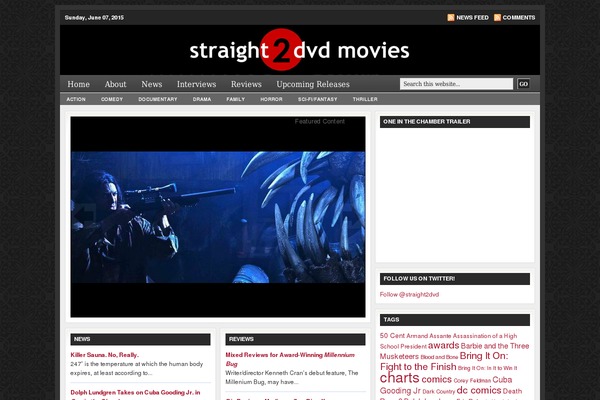Click the TAGS widget heading

tap(391, 320)
